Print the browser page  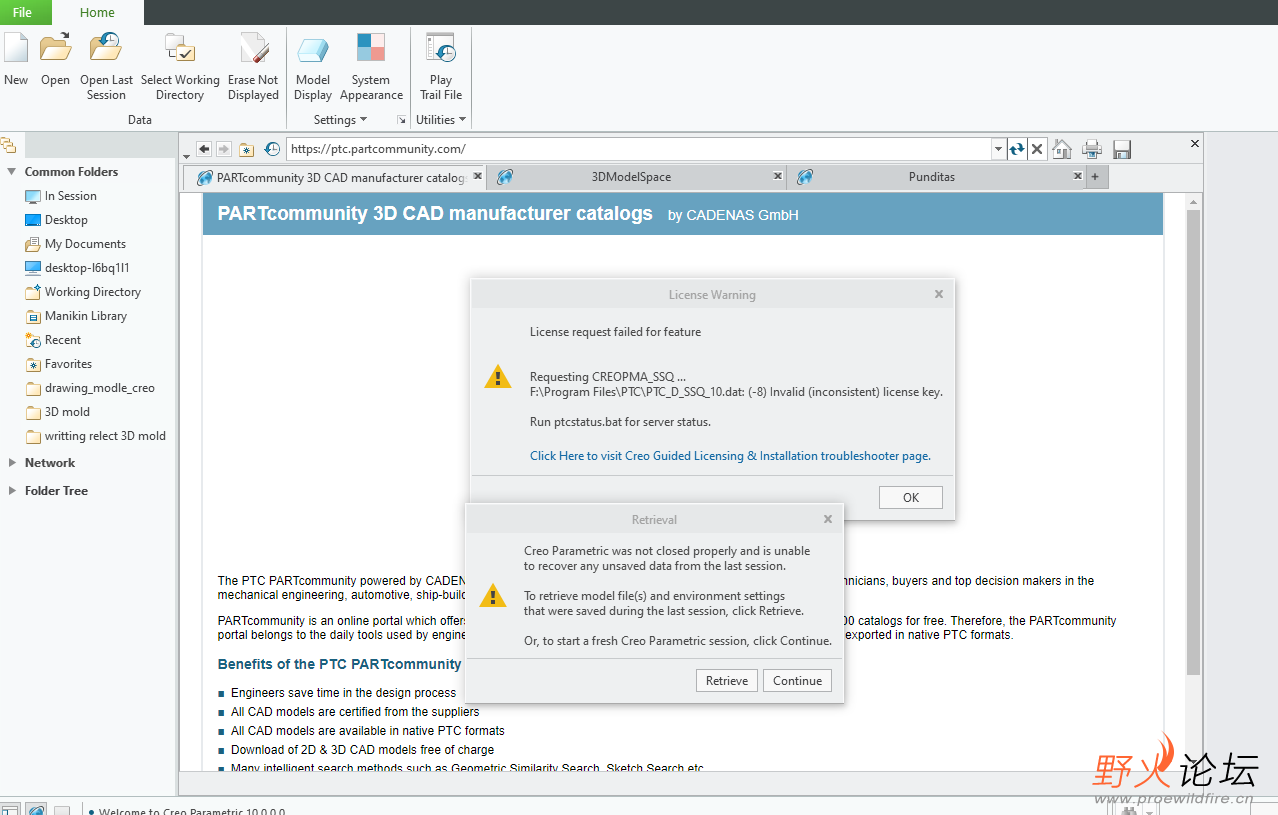[1092, 149]
